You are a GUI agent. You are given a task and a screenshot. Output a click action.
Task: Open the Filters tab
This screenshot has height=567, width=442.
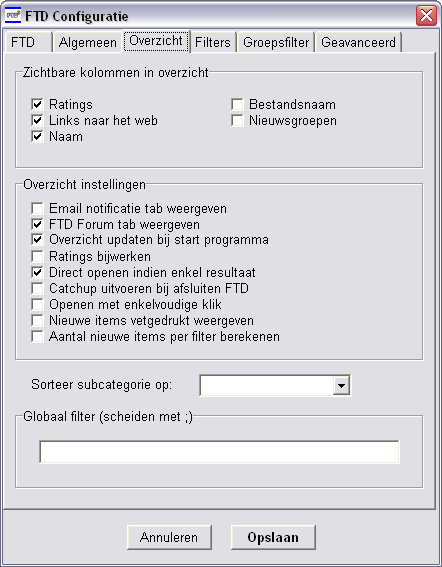213,42
